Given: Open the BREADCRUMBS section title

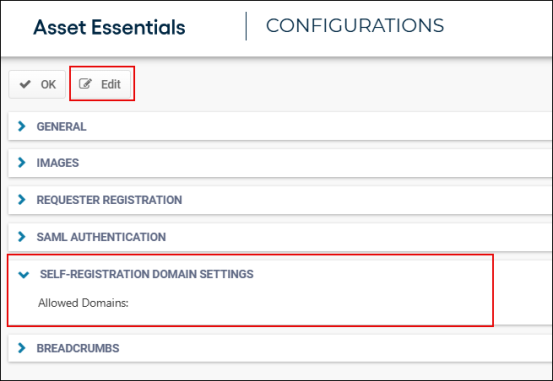Looking at the screenshot, I should tap(78, 348).
